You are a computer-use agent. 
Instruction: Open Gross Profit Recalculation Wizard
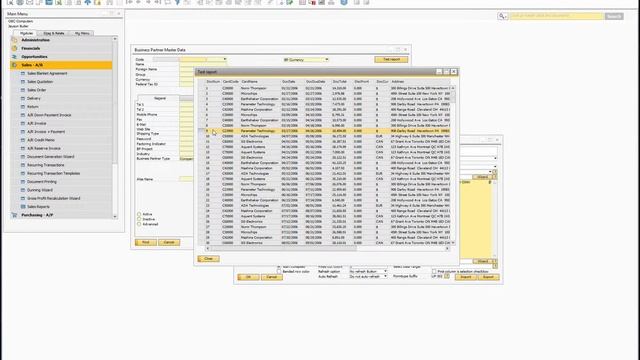pyautogui.click(x=53, y=198)
